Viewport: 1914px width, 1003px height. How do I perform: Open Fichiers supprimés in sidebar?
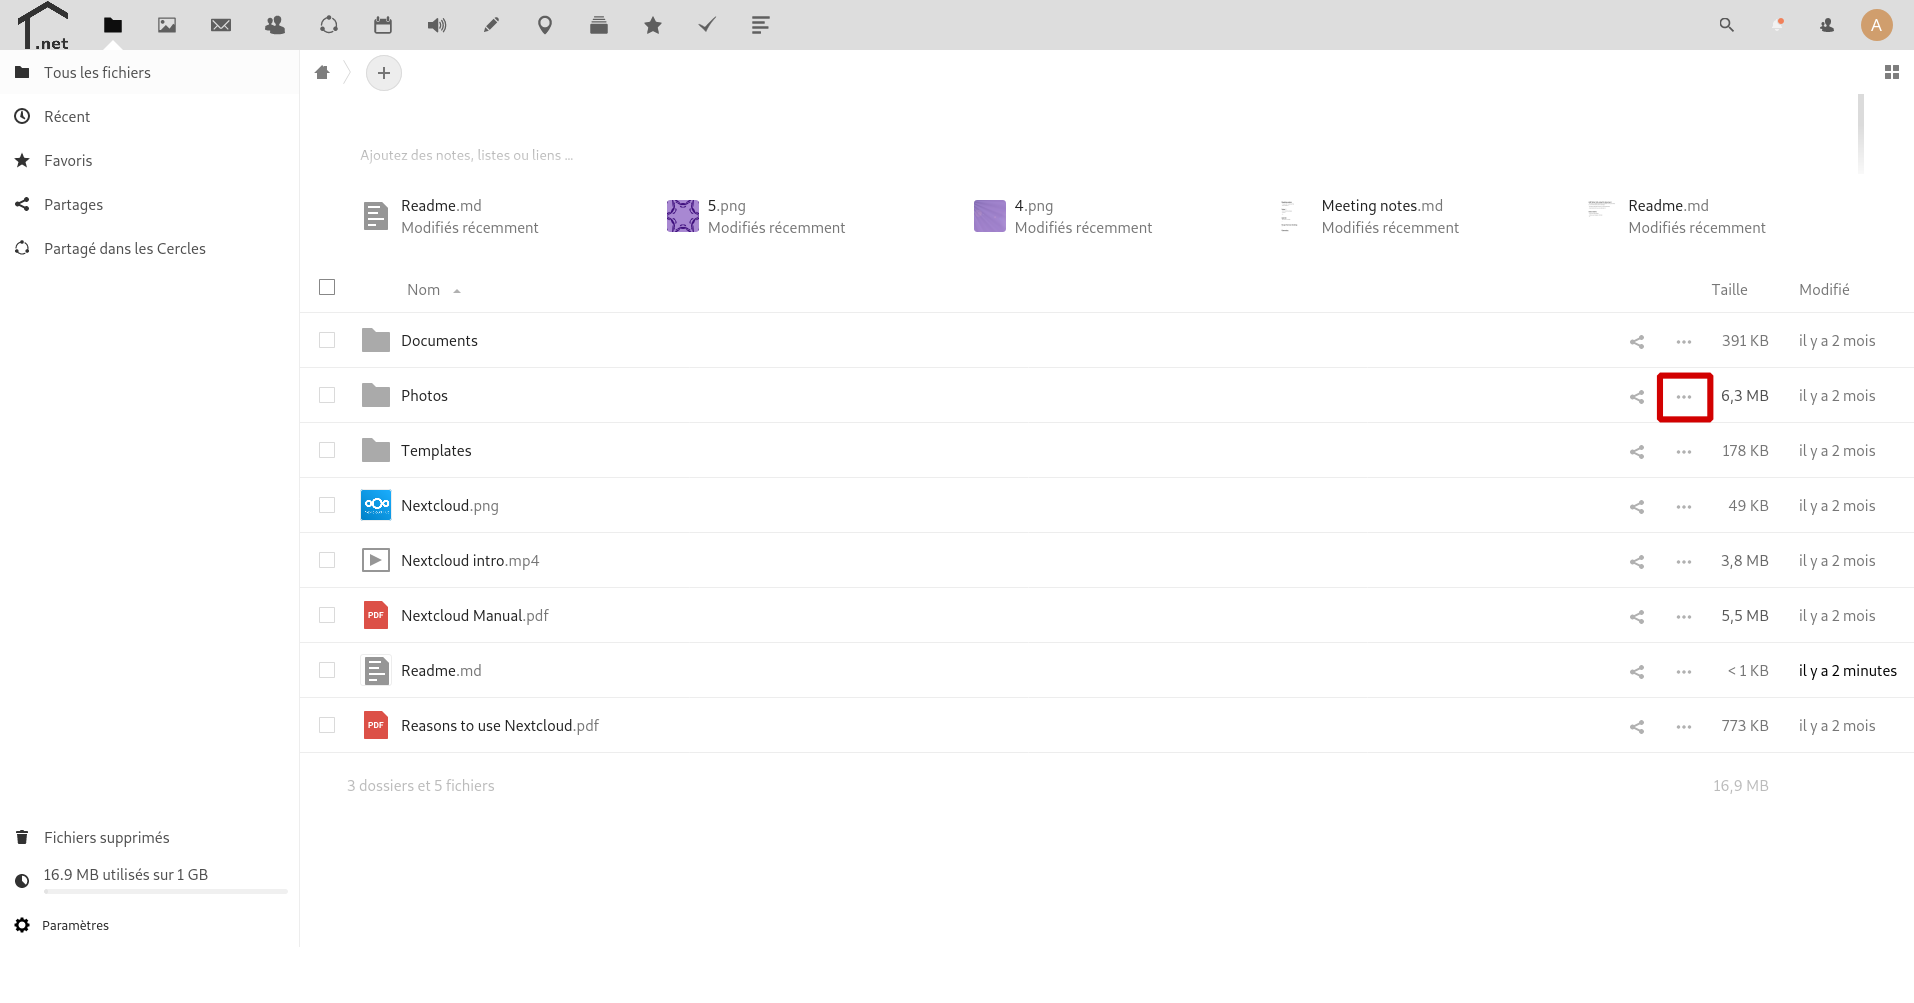(x=106, y=837)
